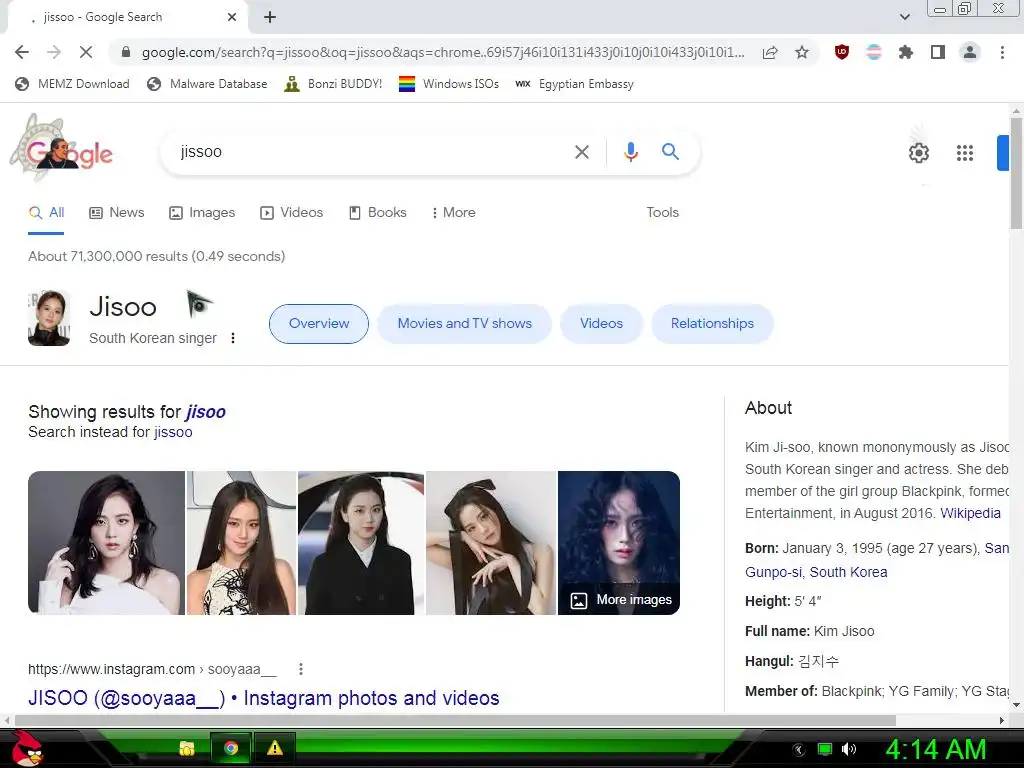The width and height of the screenshot is (1024, 768).
Task: Open the uBlock Origin extension
Action: click(x=842, y=52)
